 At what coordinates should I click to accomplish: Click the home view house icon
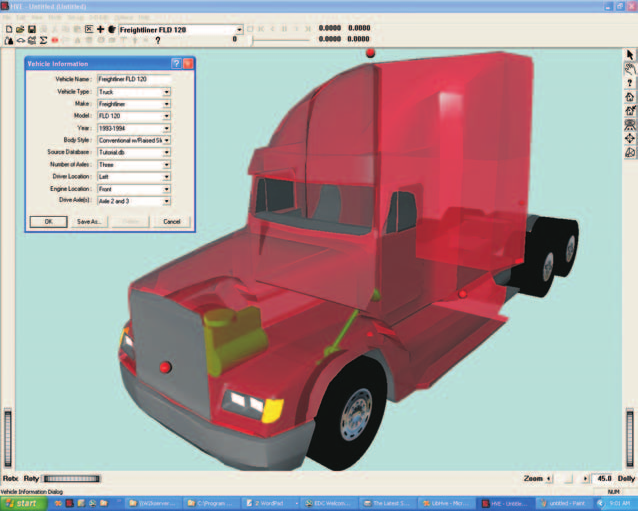[x=630, y=97]
